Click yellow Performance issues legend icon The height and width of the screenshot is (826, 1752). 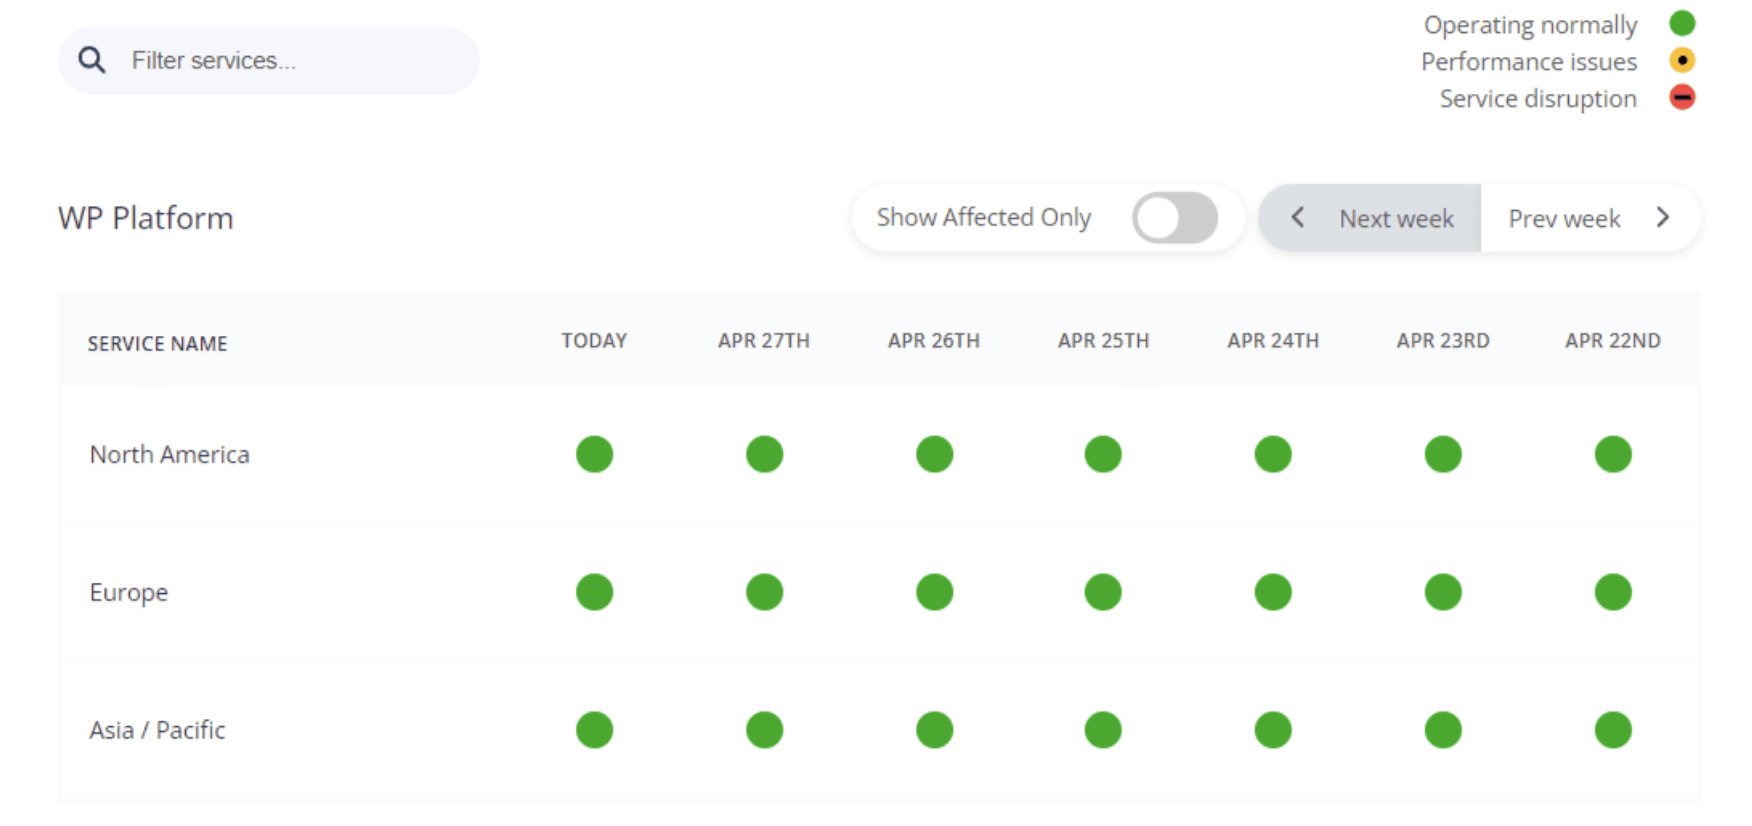coord(1682,61)
